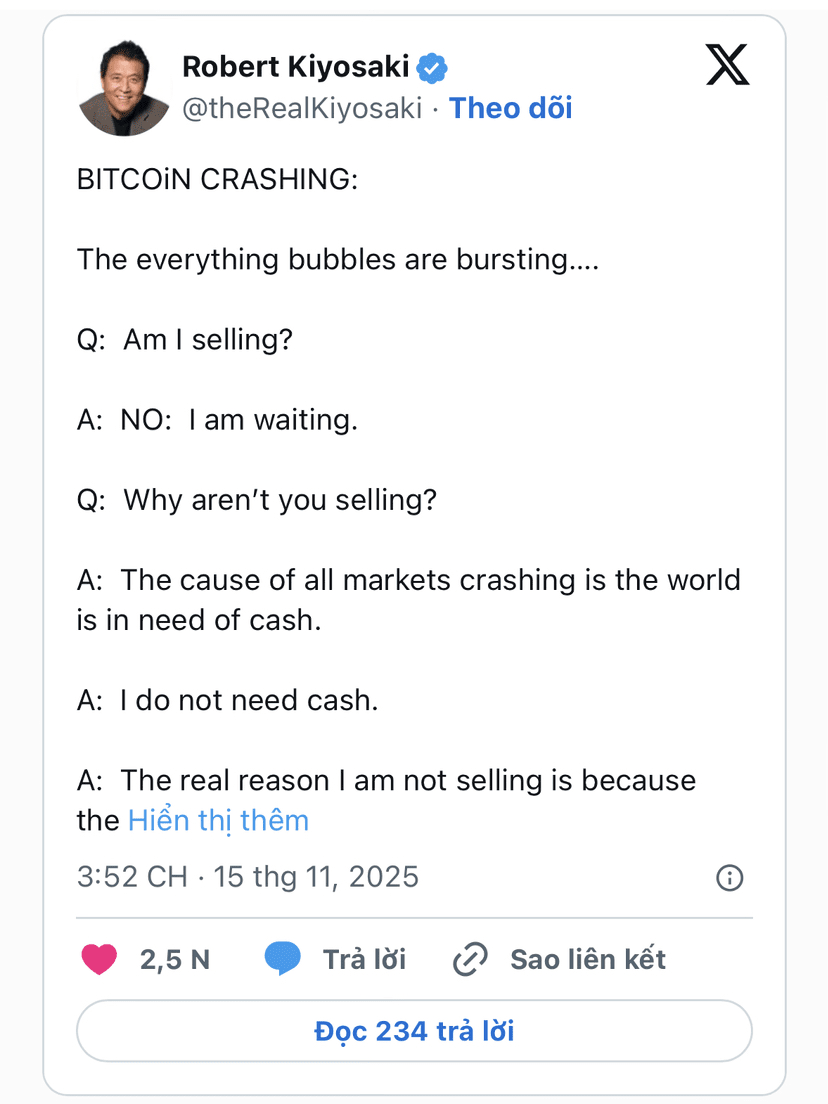Like the tweet with the heart icon
This screenshot has height=1104, width=828.
[x=98, y=959]
